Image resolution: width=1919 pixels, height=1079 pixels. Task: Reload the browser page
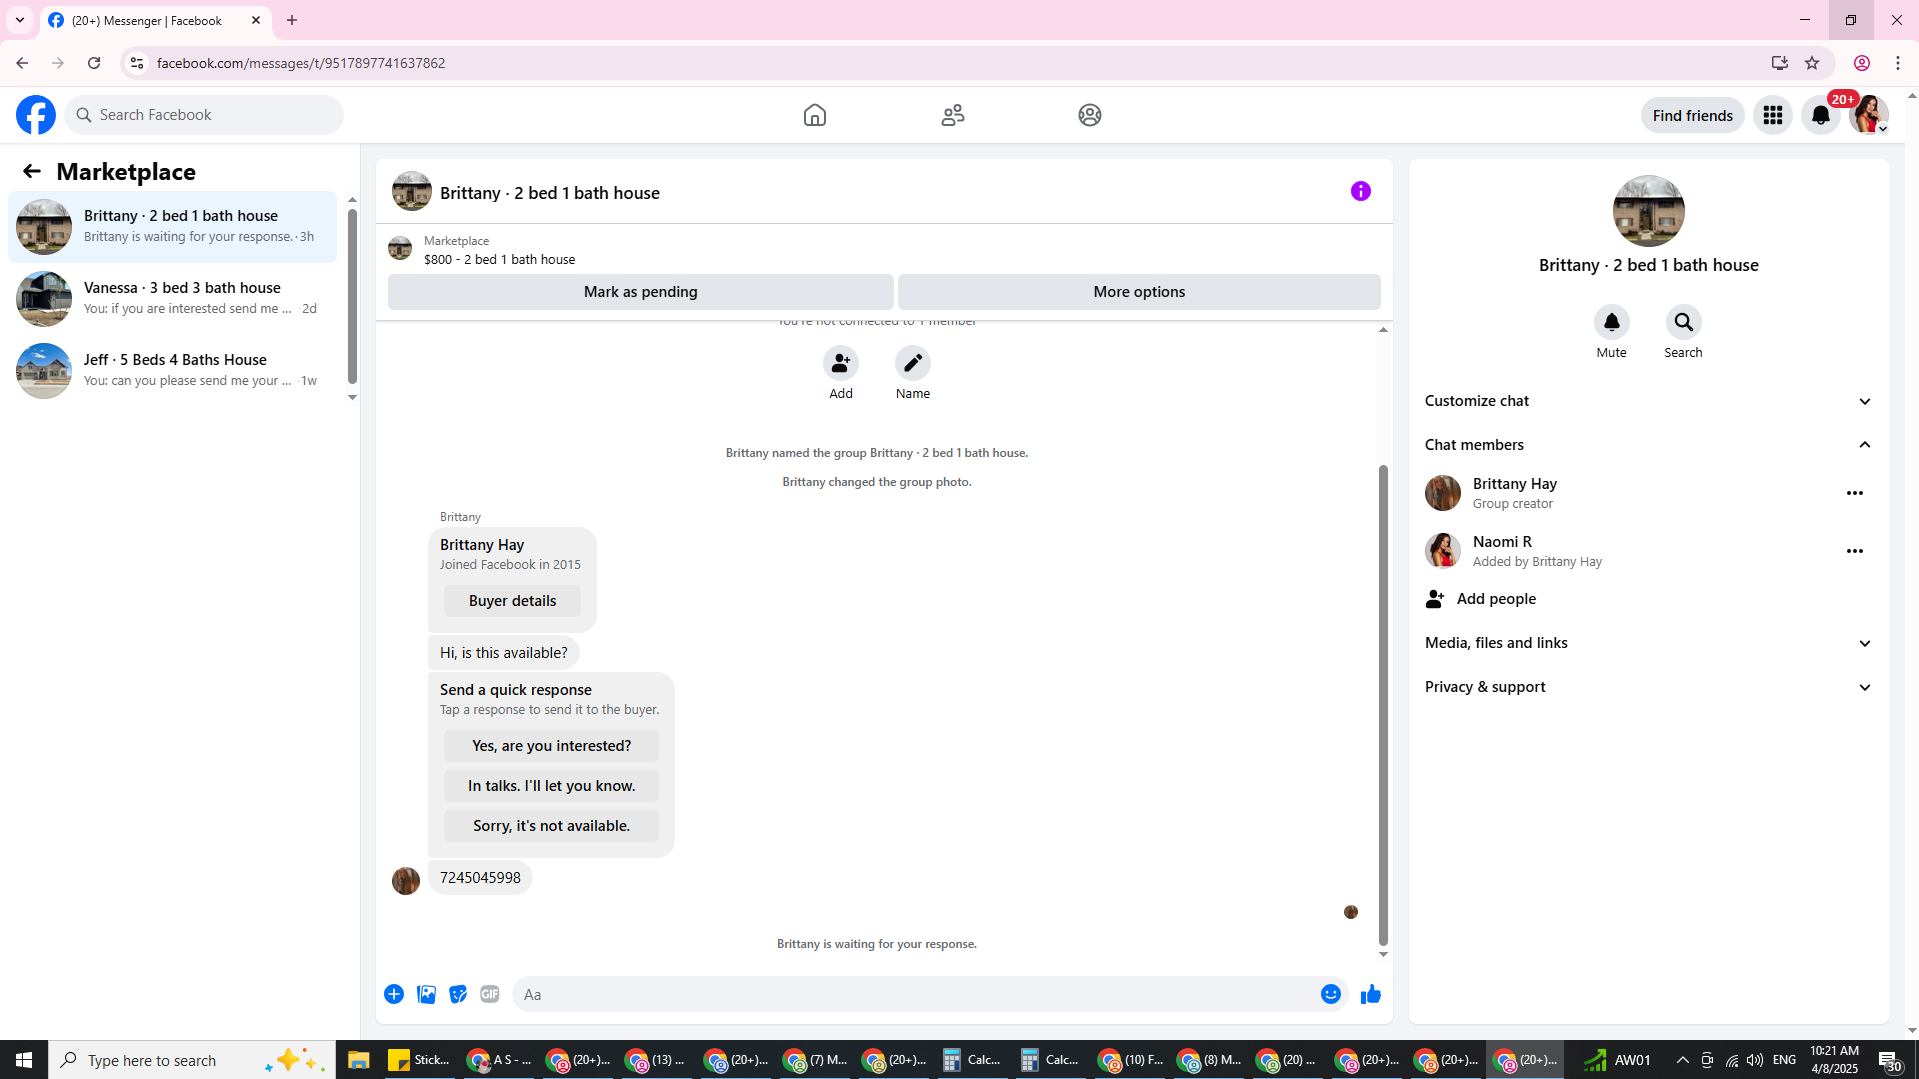(x=94, y=63)
